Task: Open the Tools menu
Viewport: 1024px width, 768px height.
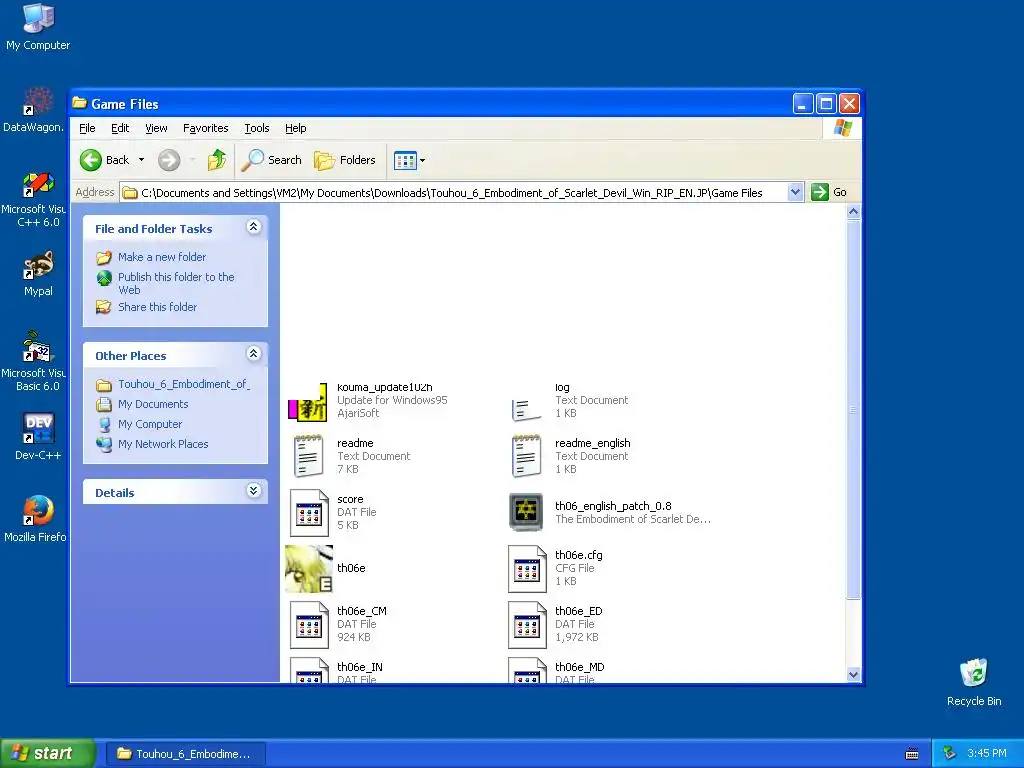Action: (257, 128)
